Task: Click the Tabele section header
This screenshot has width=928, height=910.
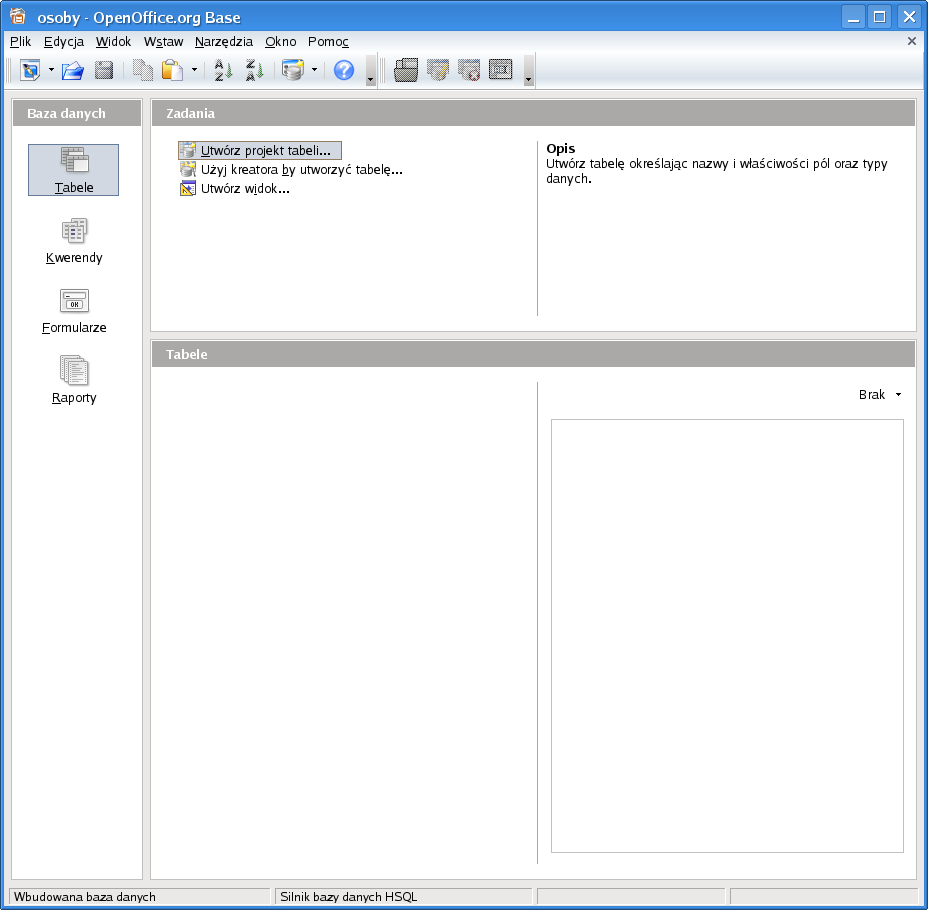Action: 533,354
